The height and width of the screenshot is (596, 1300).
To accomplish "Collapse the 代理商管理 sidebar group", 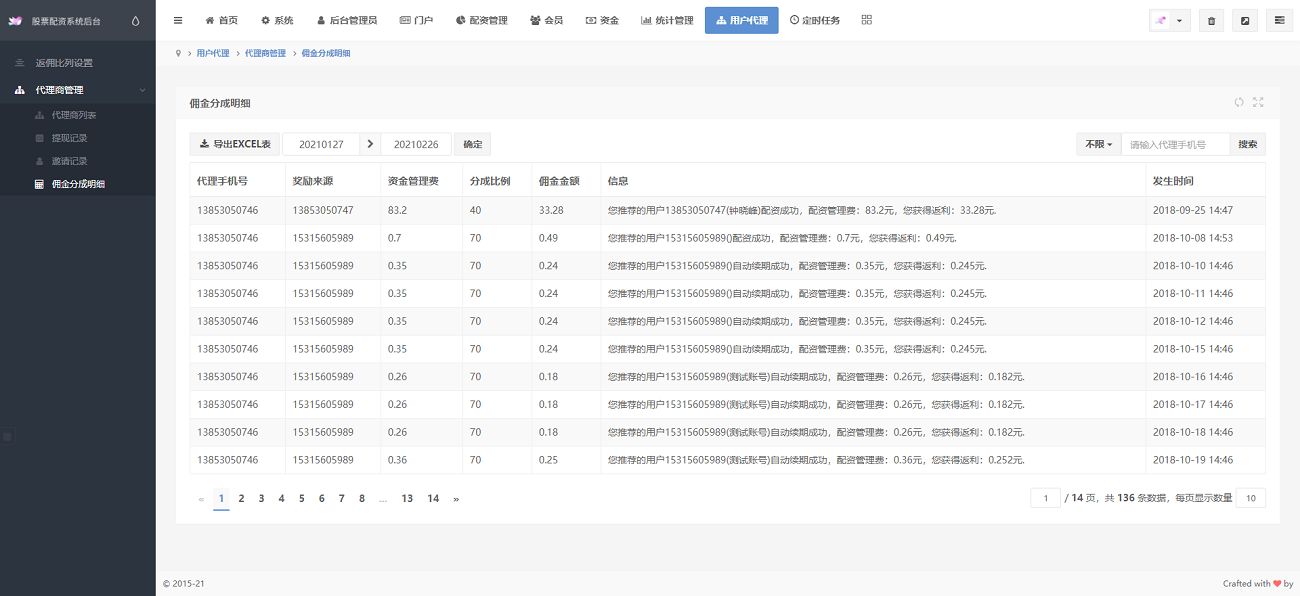I will [x=78, y=90].
